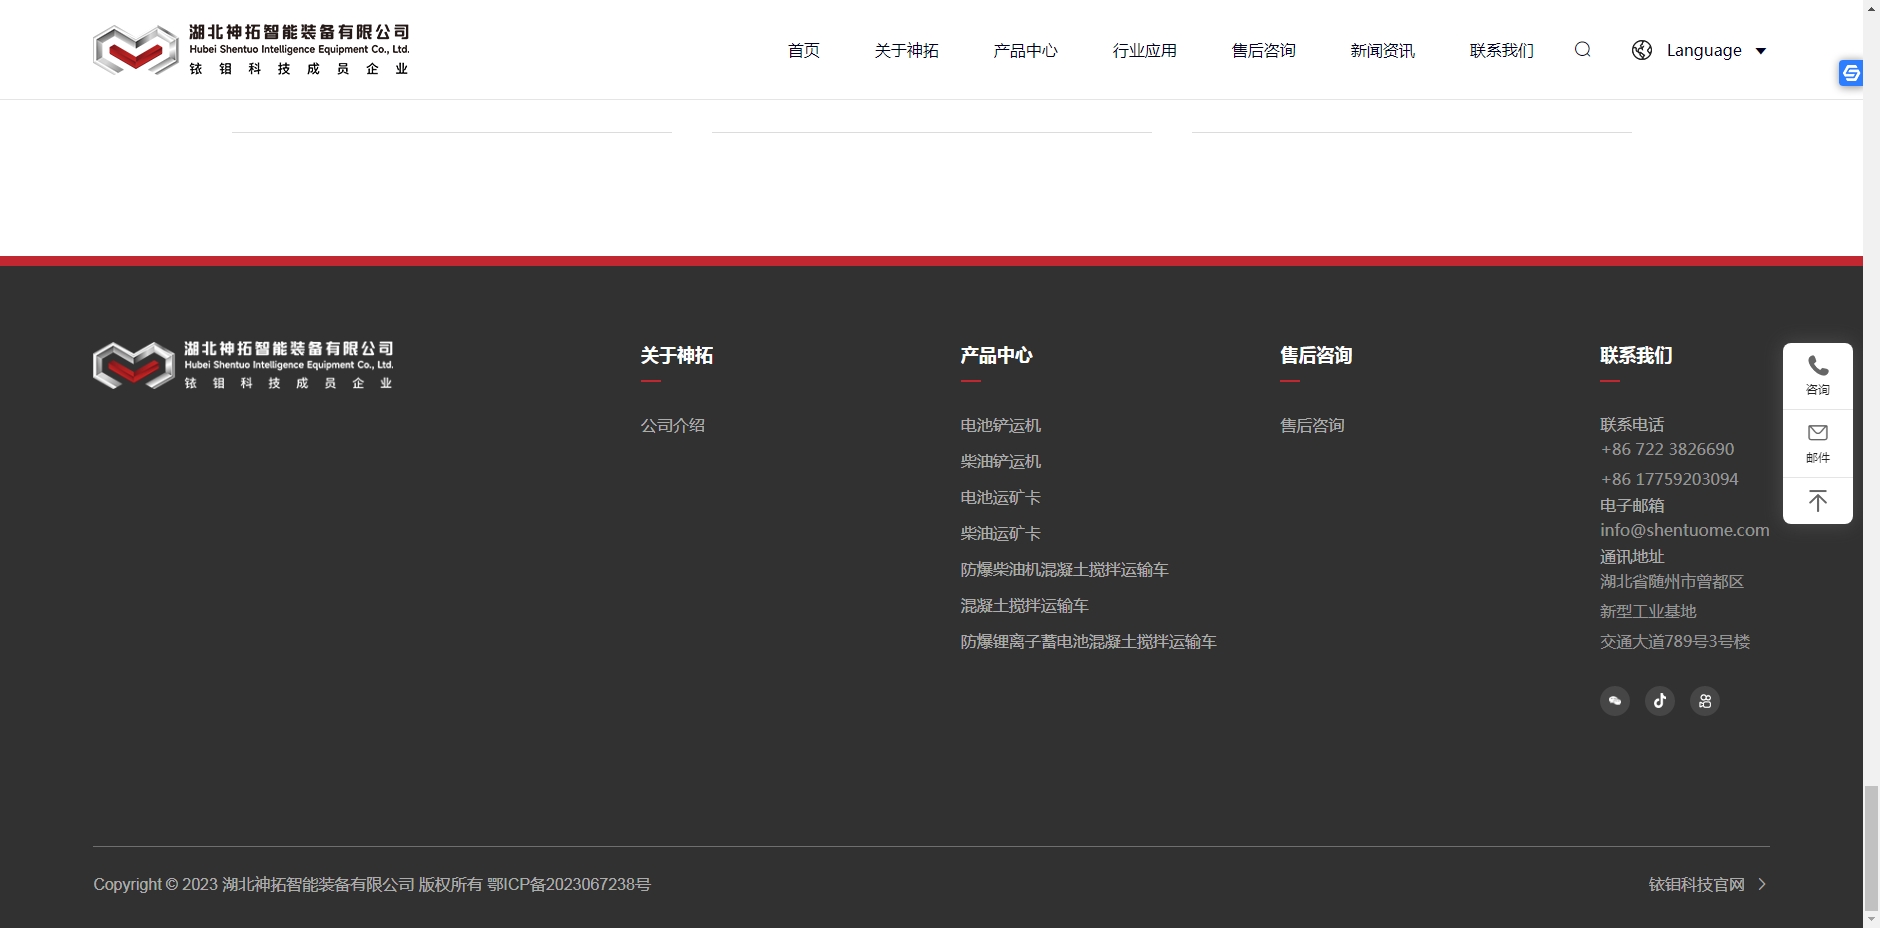Click the ICP备2023067238号 filing link
This screenshot has width=1880, height=928.
pyautogui.click(x=568, y=884)
